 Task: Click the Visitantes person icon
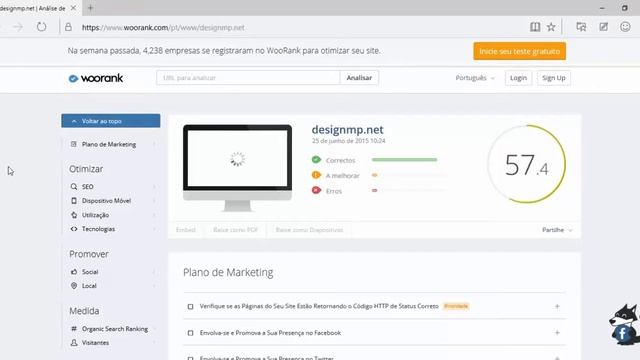(74, 343)
